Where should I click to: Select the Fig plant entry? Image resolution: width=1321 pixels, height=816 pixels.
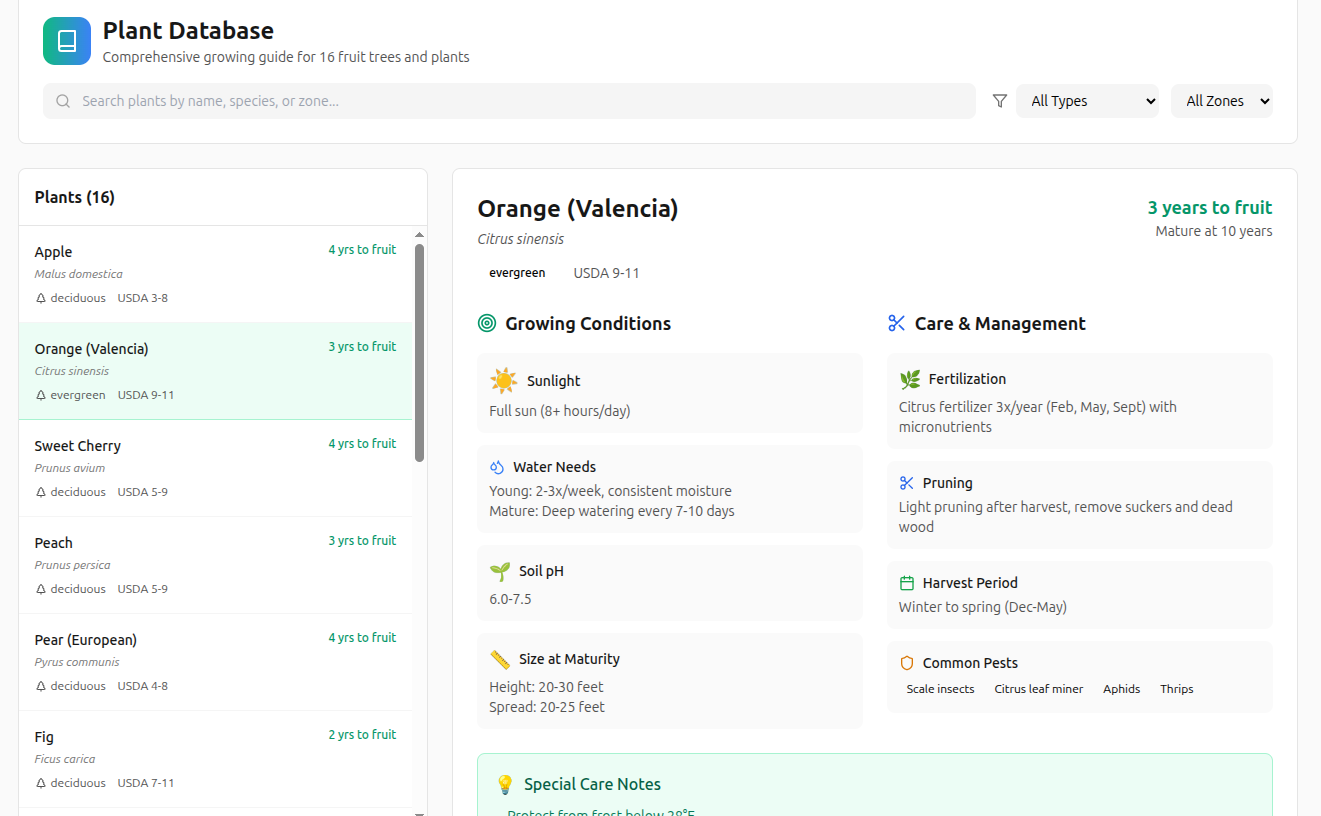click(215, 758)
